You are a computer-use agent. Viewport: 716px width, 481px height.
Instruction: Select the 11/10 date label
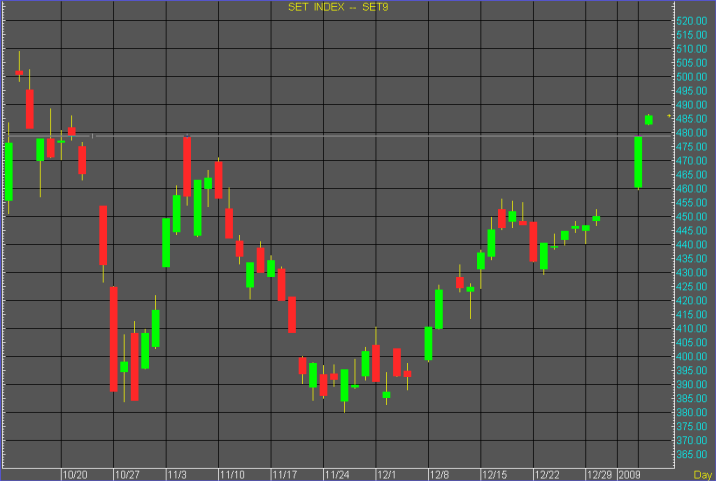coord(232,475)
